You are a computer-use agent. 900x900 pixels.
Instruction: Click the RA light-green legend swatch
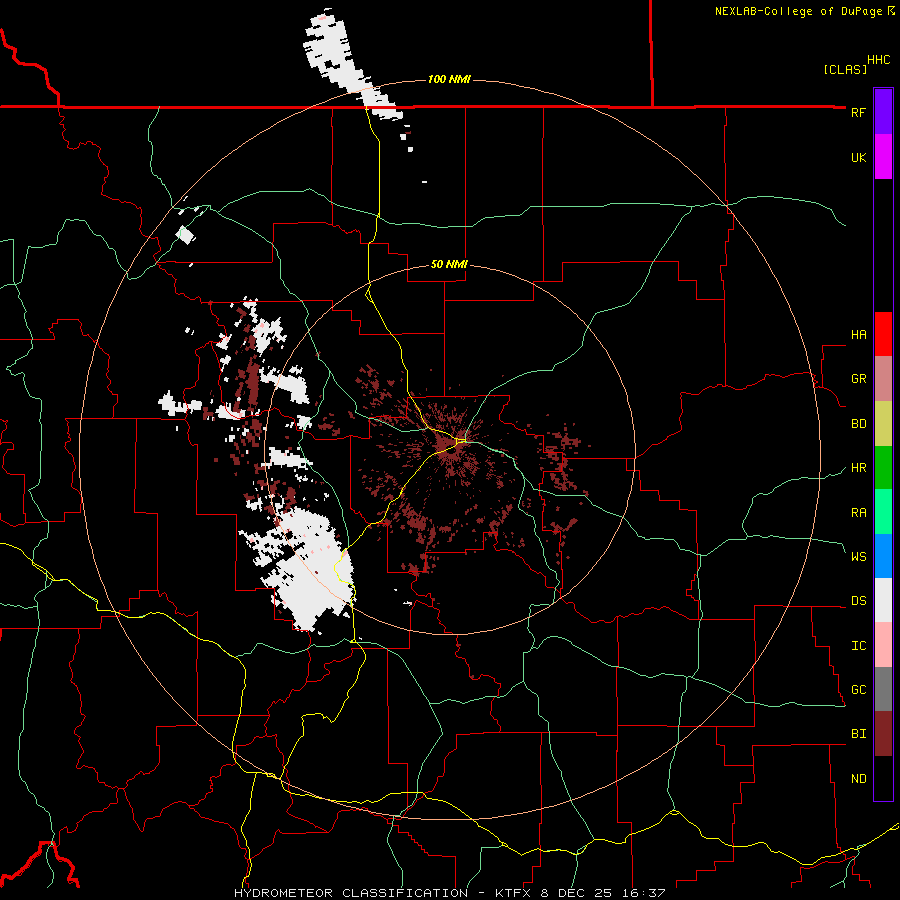883,512
